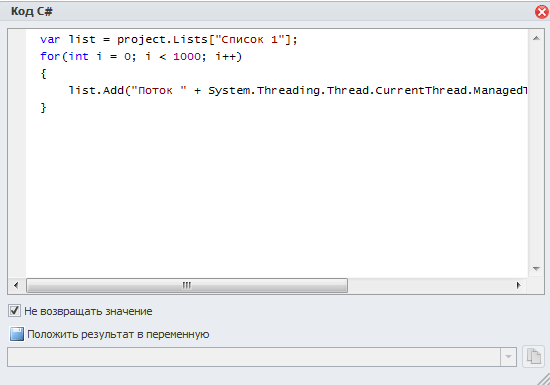Click the list.Add code line
Screen dimensions: 550x385
click(297, 90)
